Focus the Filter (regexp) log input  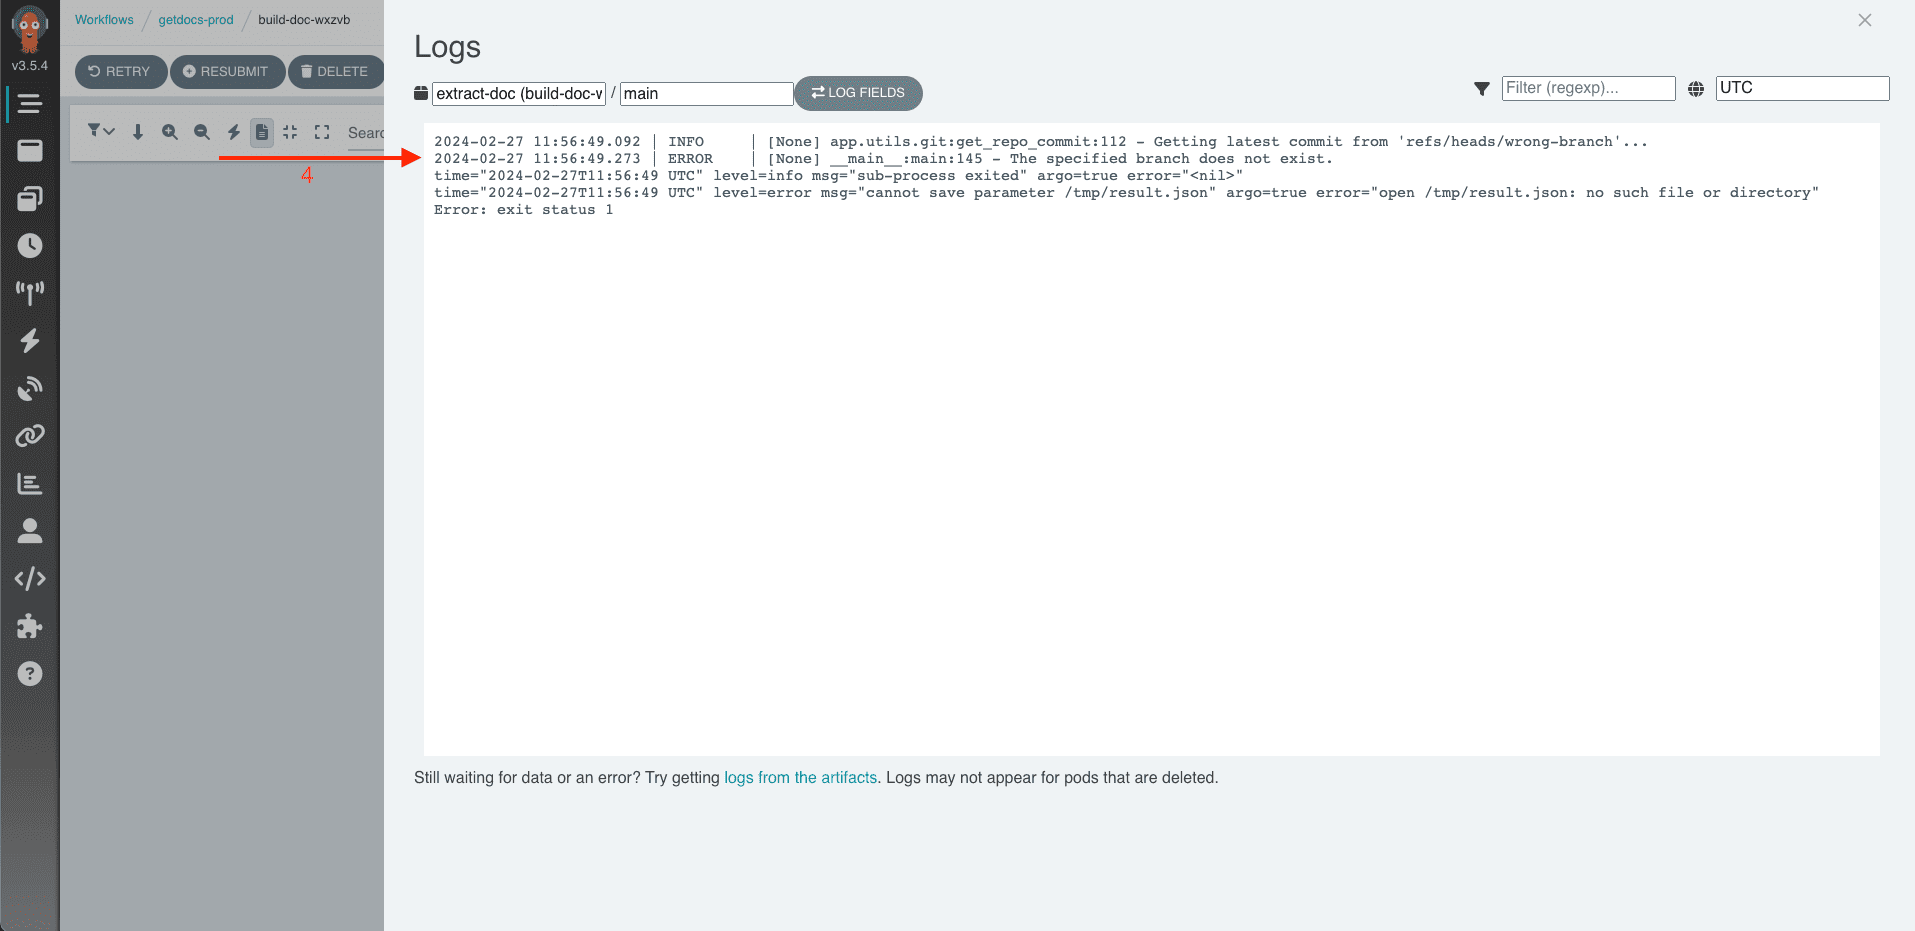1588,88
